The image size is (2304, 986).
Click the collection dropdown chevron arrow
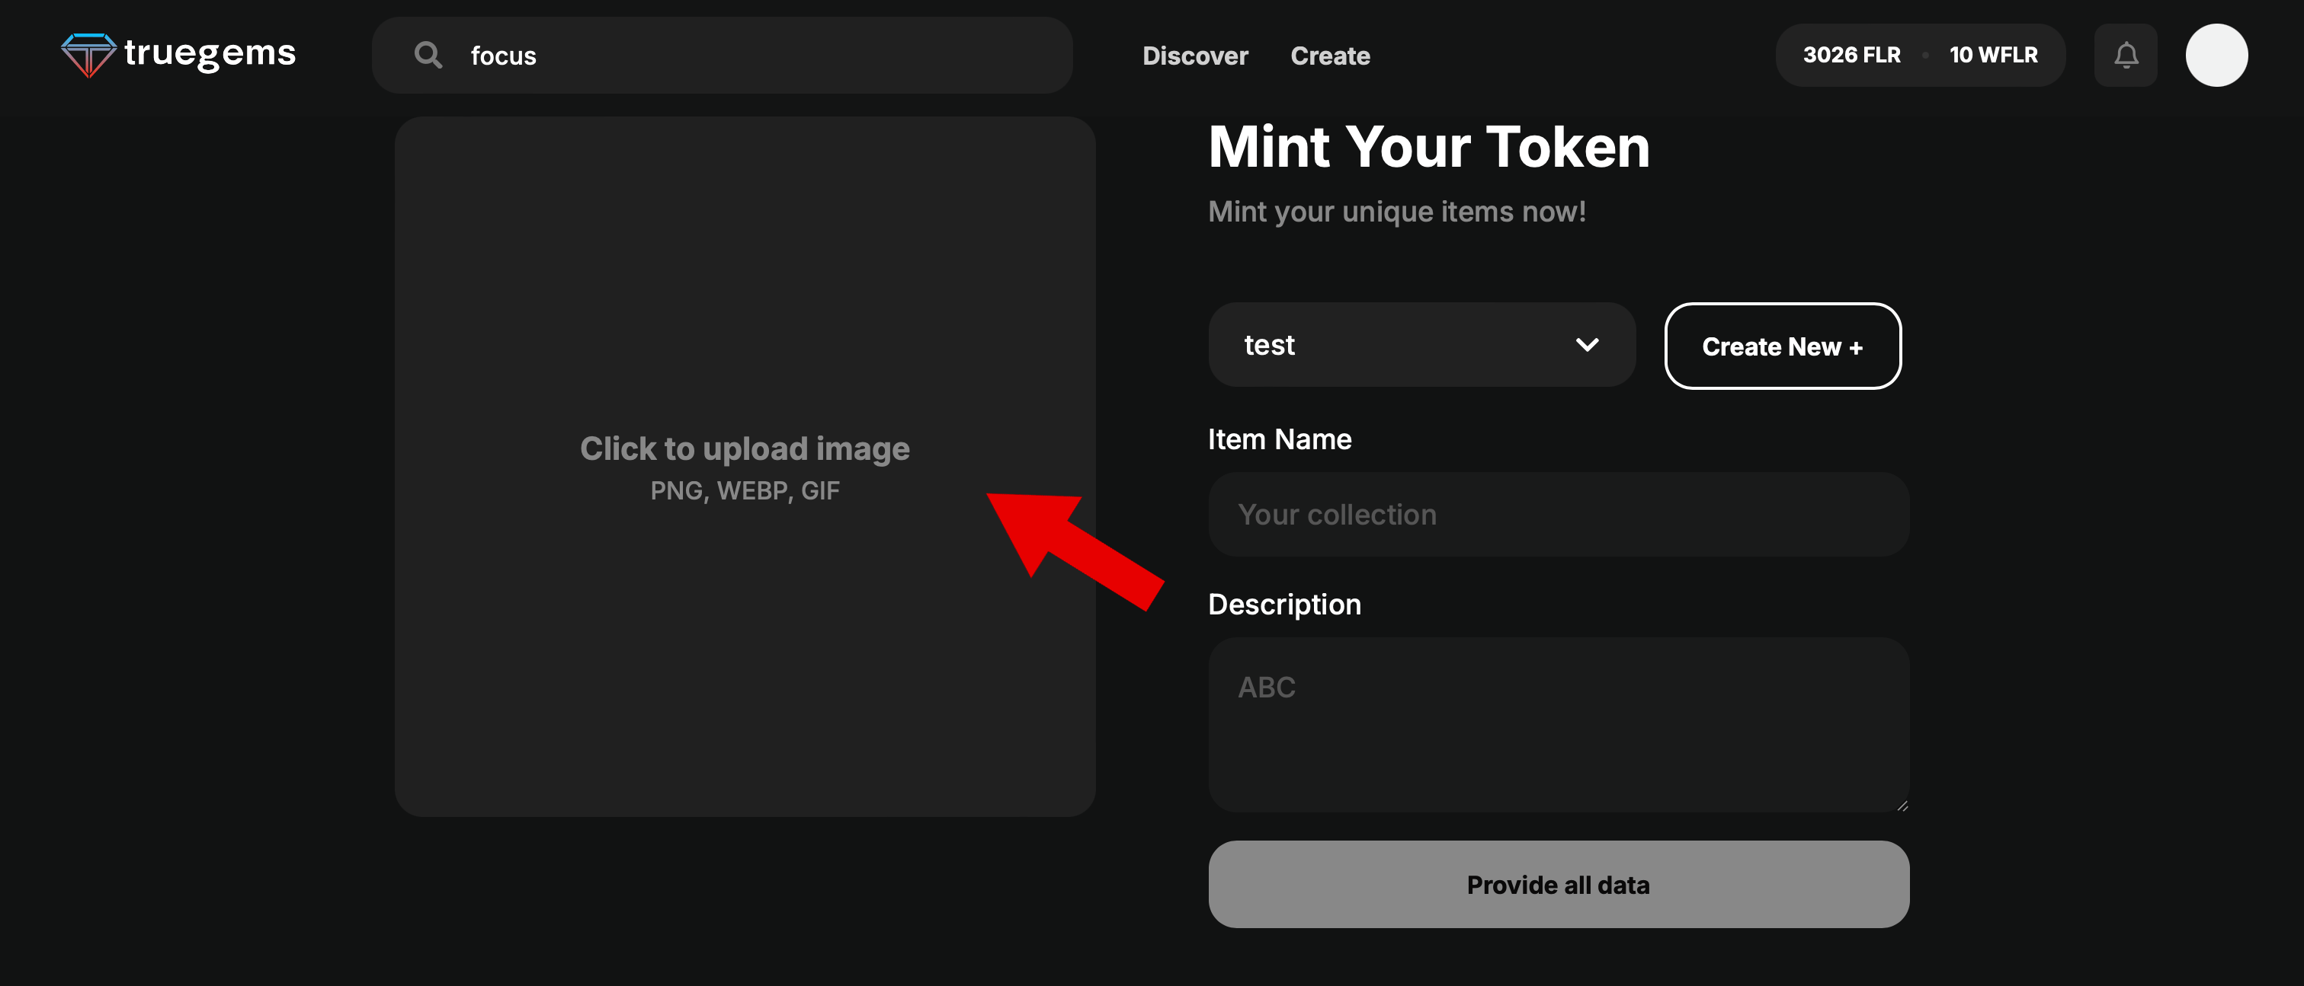(1587, 345)
